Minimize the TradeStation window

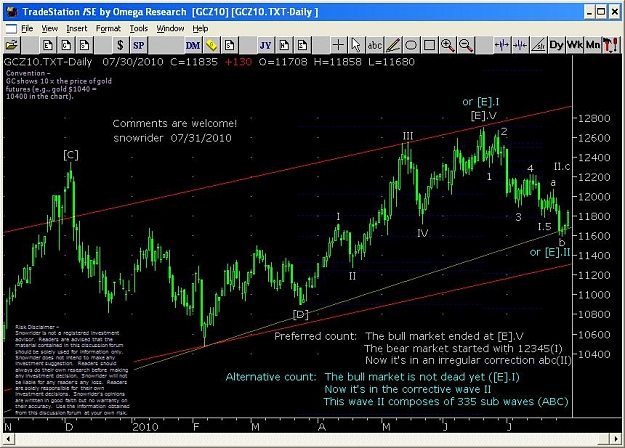590,12
